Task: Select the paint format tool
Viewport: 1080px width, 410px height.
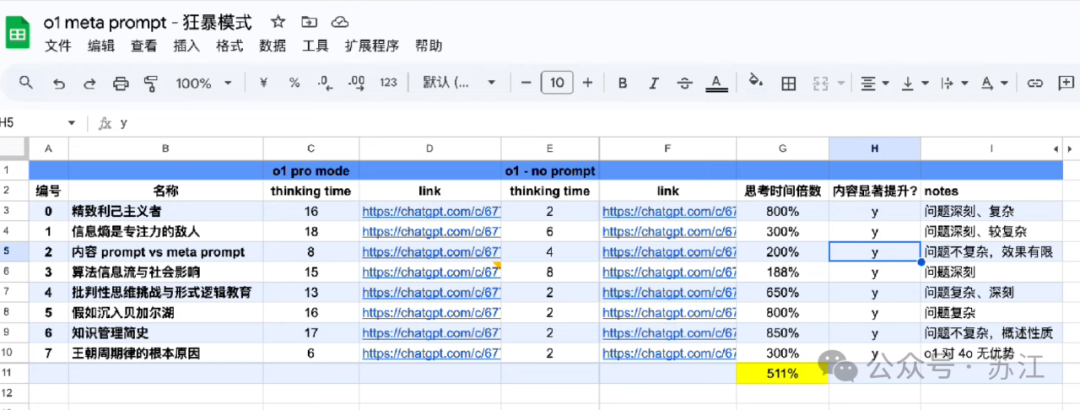Action: (152, 83)
